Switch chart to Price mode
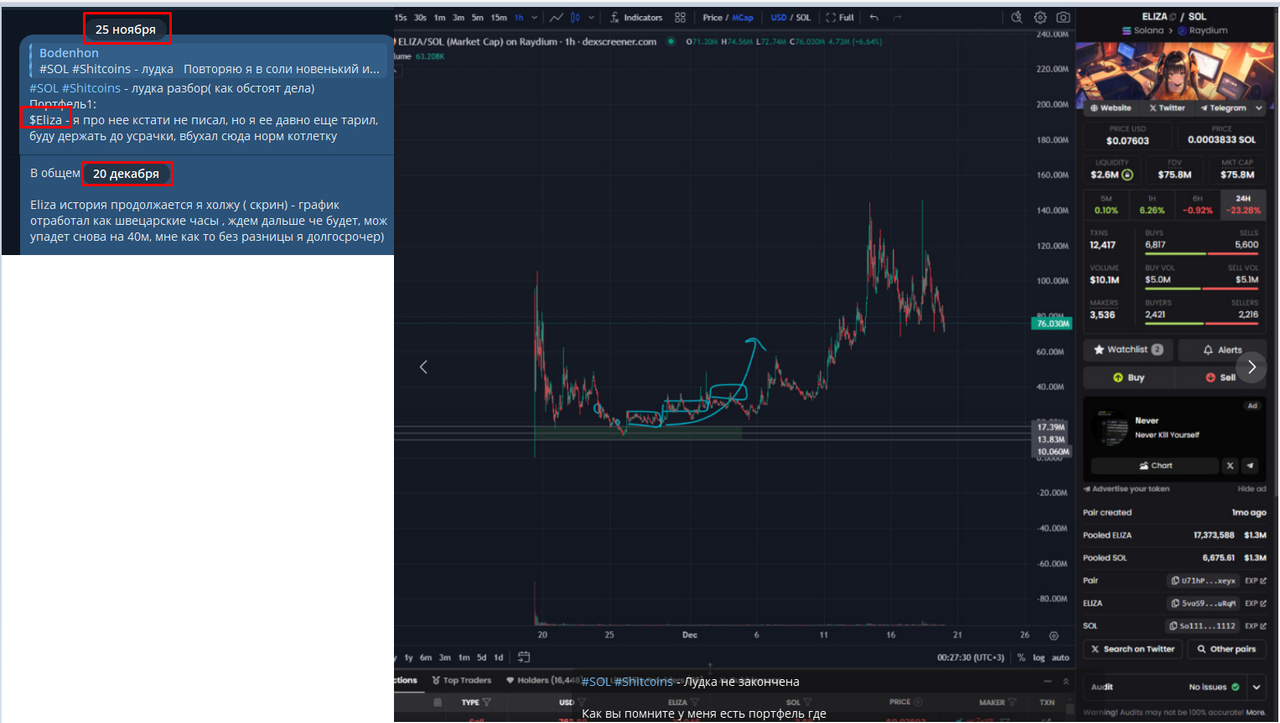 point(712,17)
